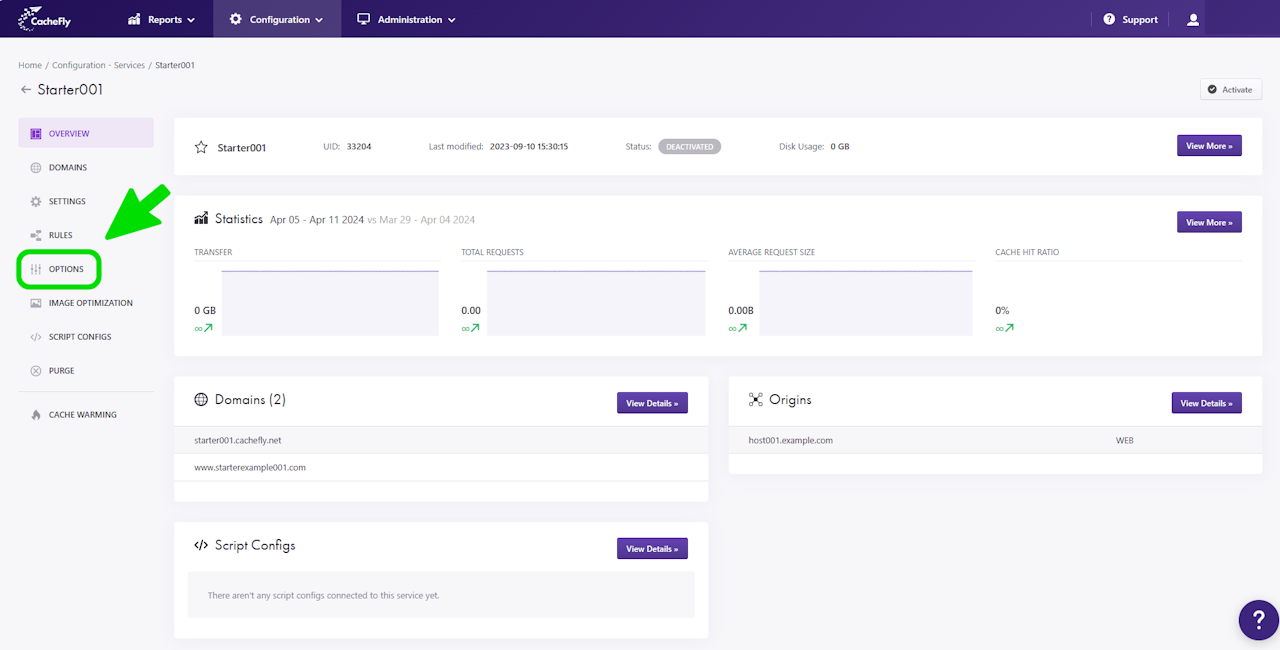Expand the Reports dropdown menu
The height and width of the screenshot is (650, 1280).
[x=162, y=19]
